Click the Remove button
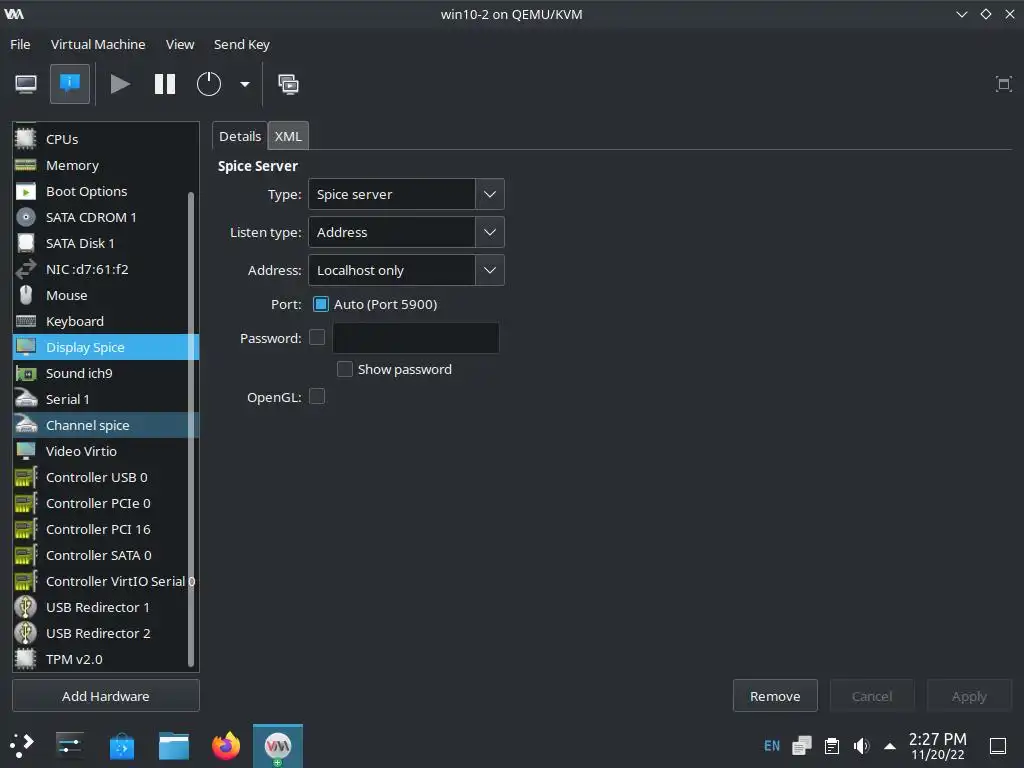1024x768 pixels. (x=775, y=696)
